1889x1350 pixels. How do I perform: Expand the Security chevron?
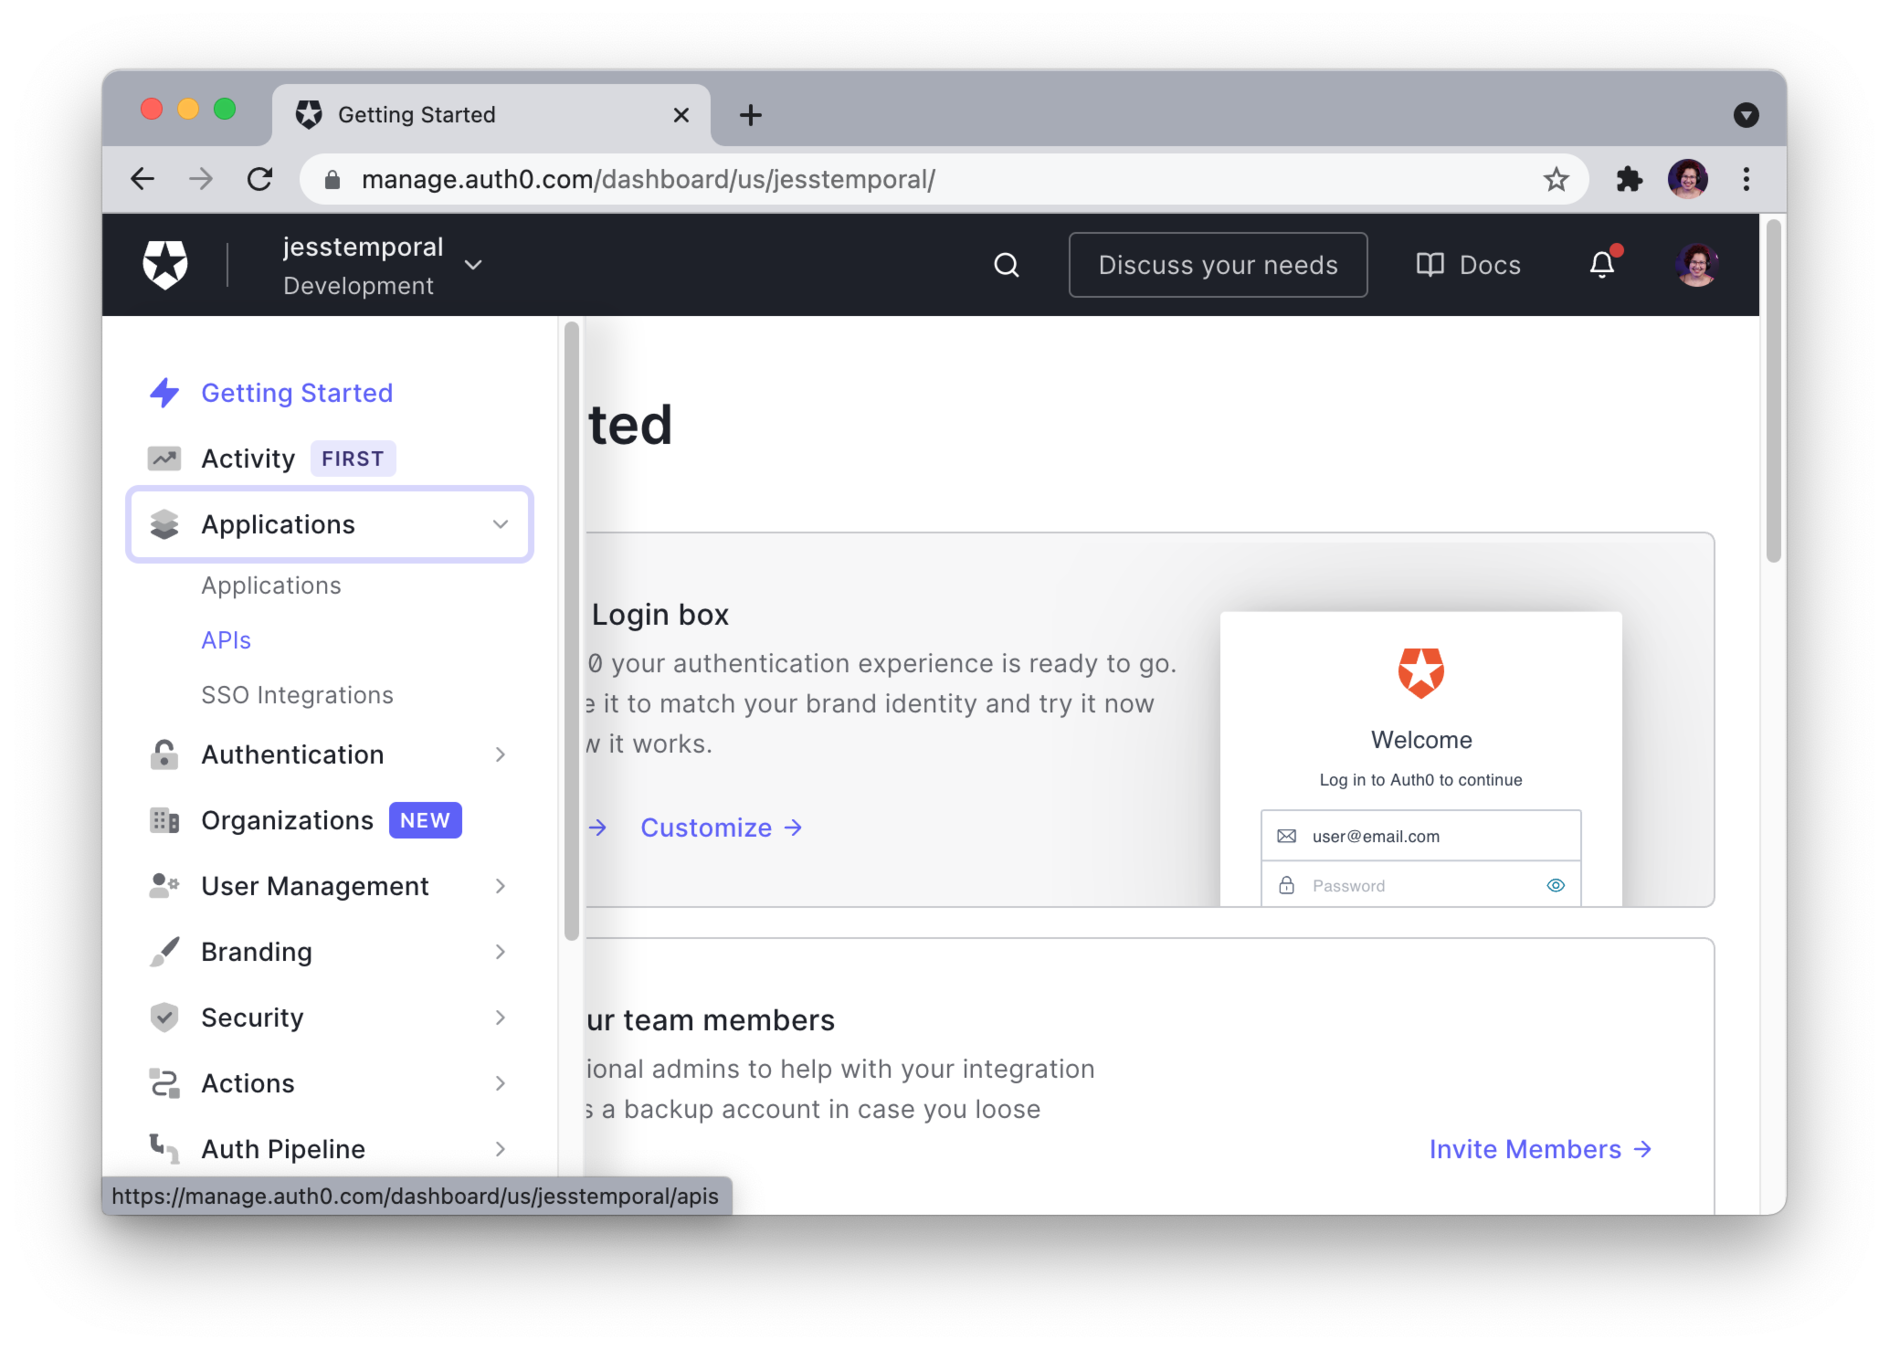[500, 1017]
